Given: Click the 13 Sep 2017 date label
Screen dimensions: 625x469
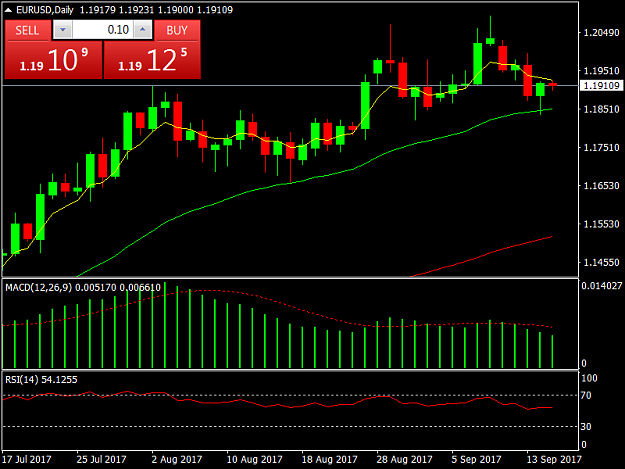Looking at the screenshot, I should click(554, 459).
